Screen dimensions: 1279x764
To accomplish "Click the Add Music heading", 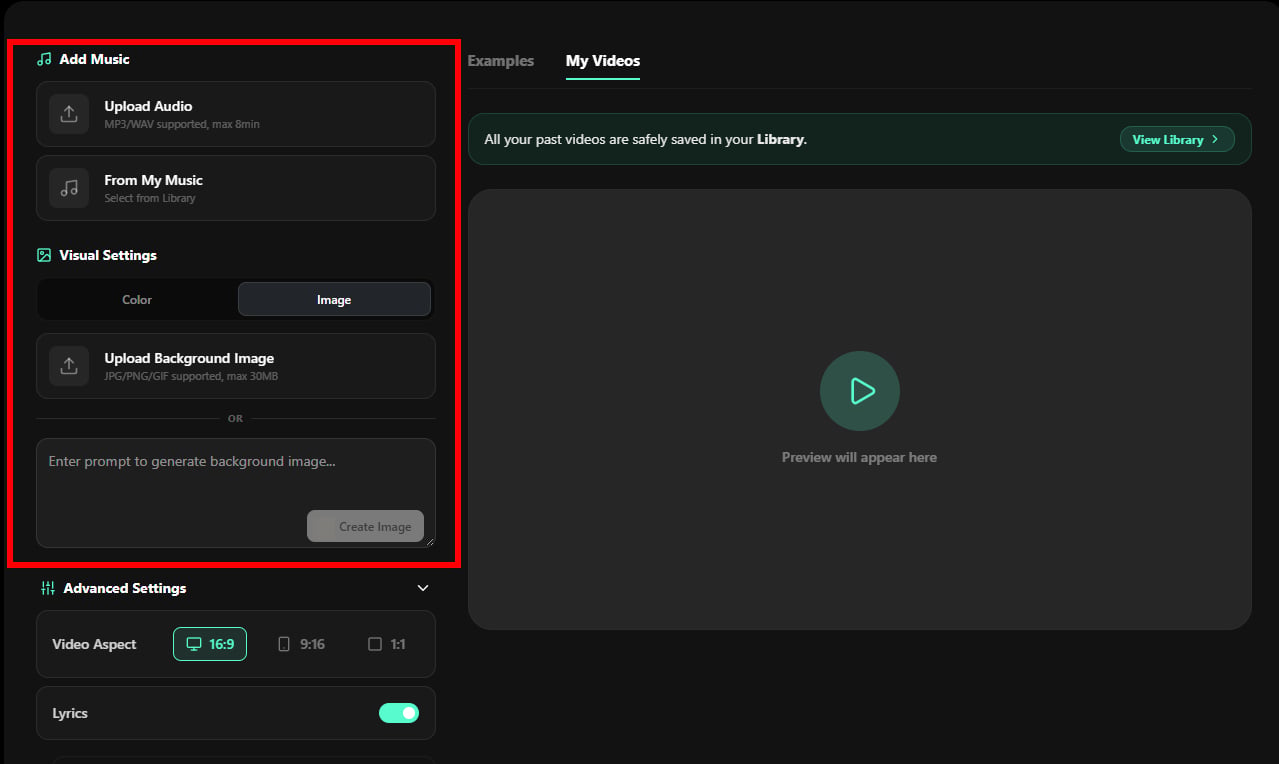I will (94, 59).
